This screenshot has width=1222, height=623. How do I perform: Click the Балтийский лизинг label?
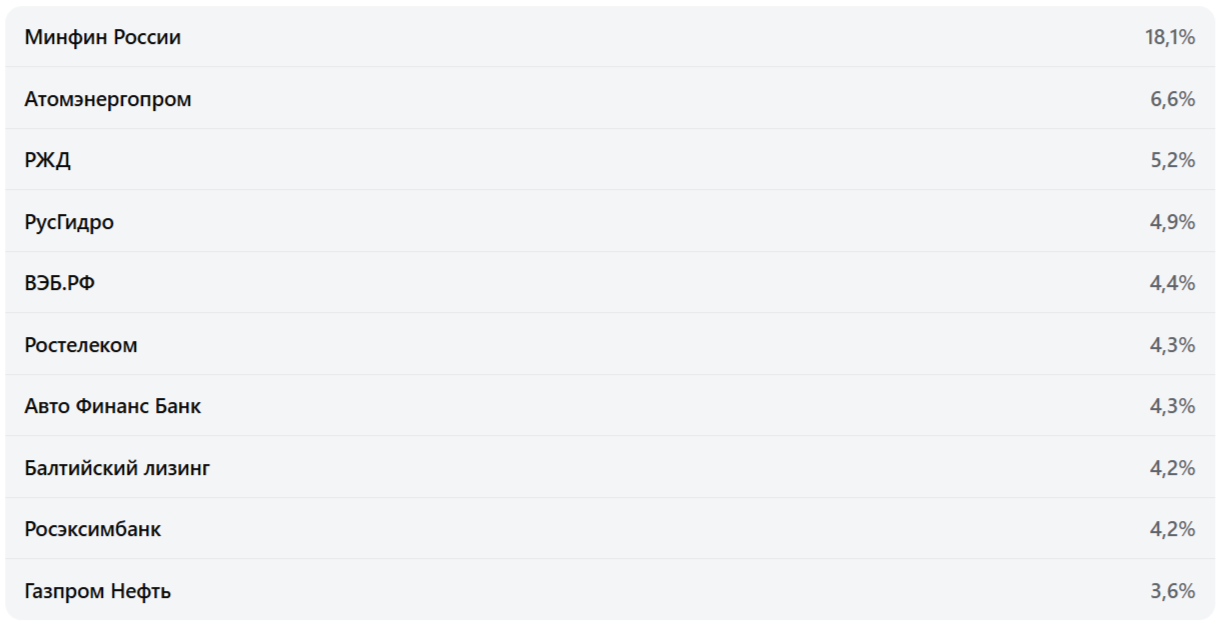point(117,468)
